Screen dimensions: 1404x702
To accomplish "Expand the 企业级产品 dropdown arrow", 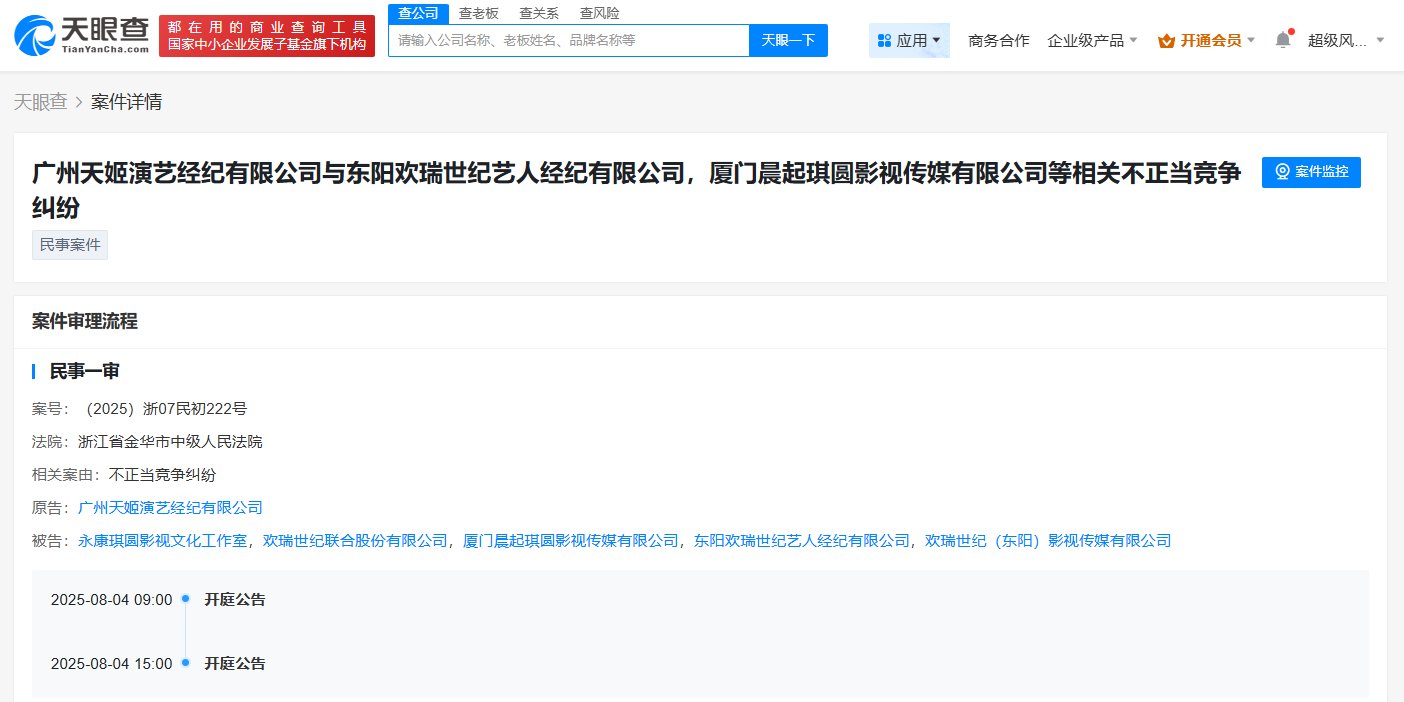I will 1133,41.
